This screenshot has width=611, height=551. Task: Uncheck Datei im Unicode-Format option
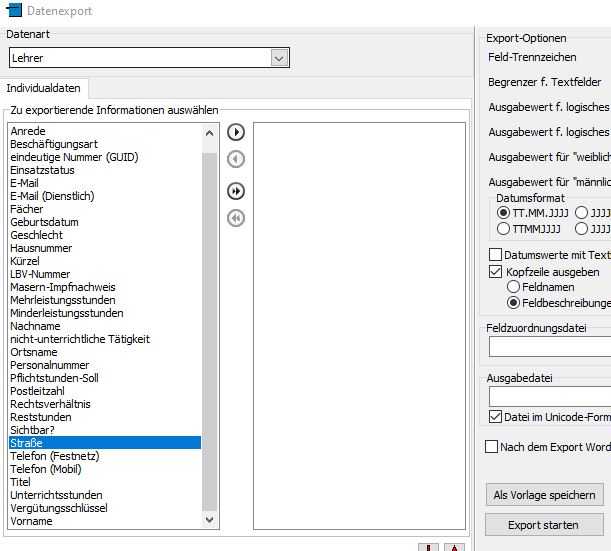click(495, 416)
